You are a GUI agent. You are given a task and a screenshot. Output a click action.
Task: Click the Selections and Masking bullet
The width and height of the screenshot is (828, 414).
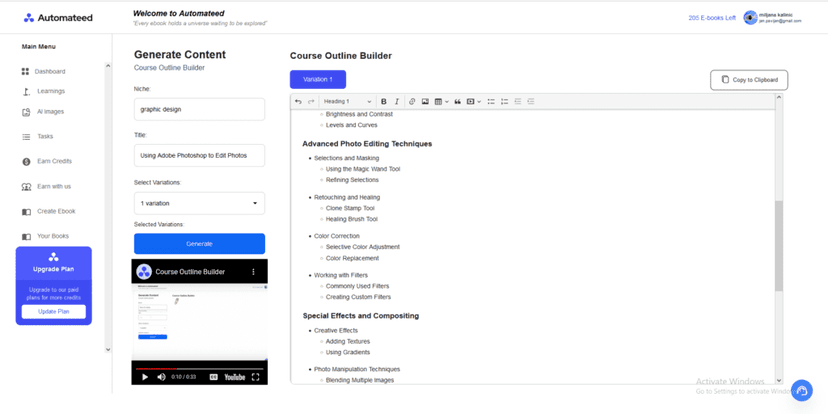(x=346, y=158)
